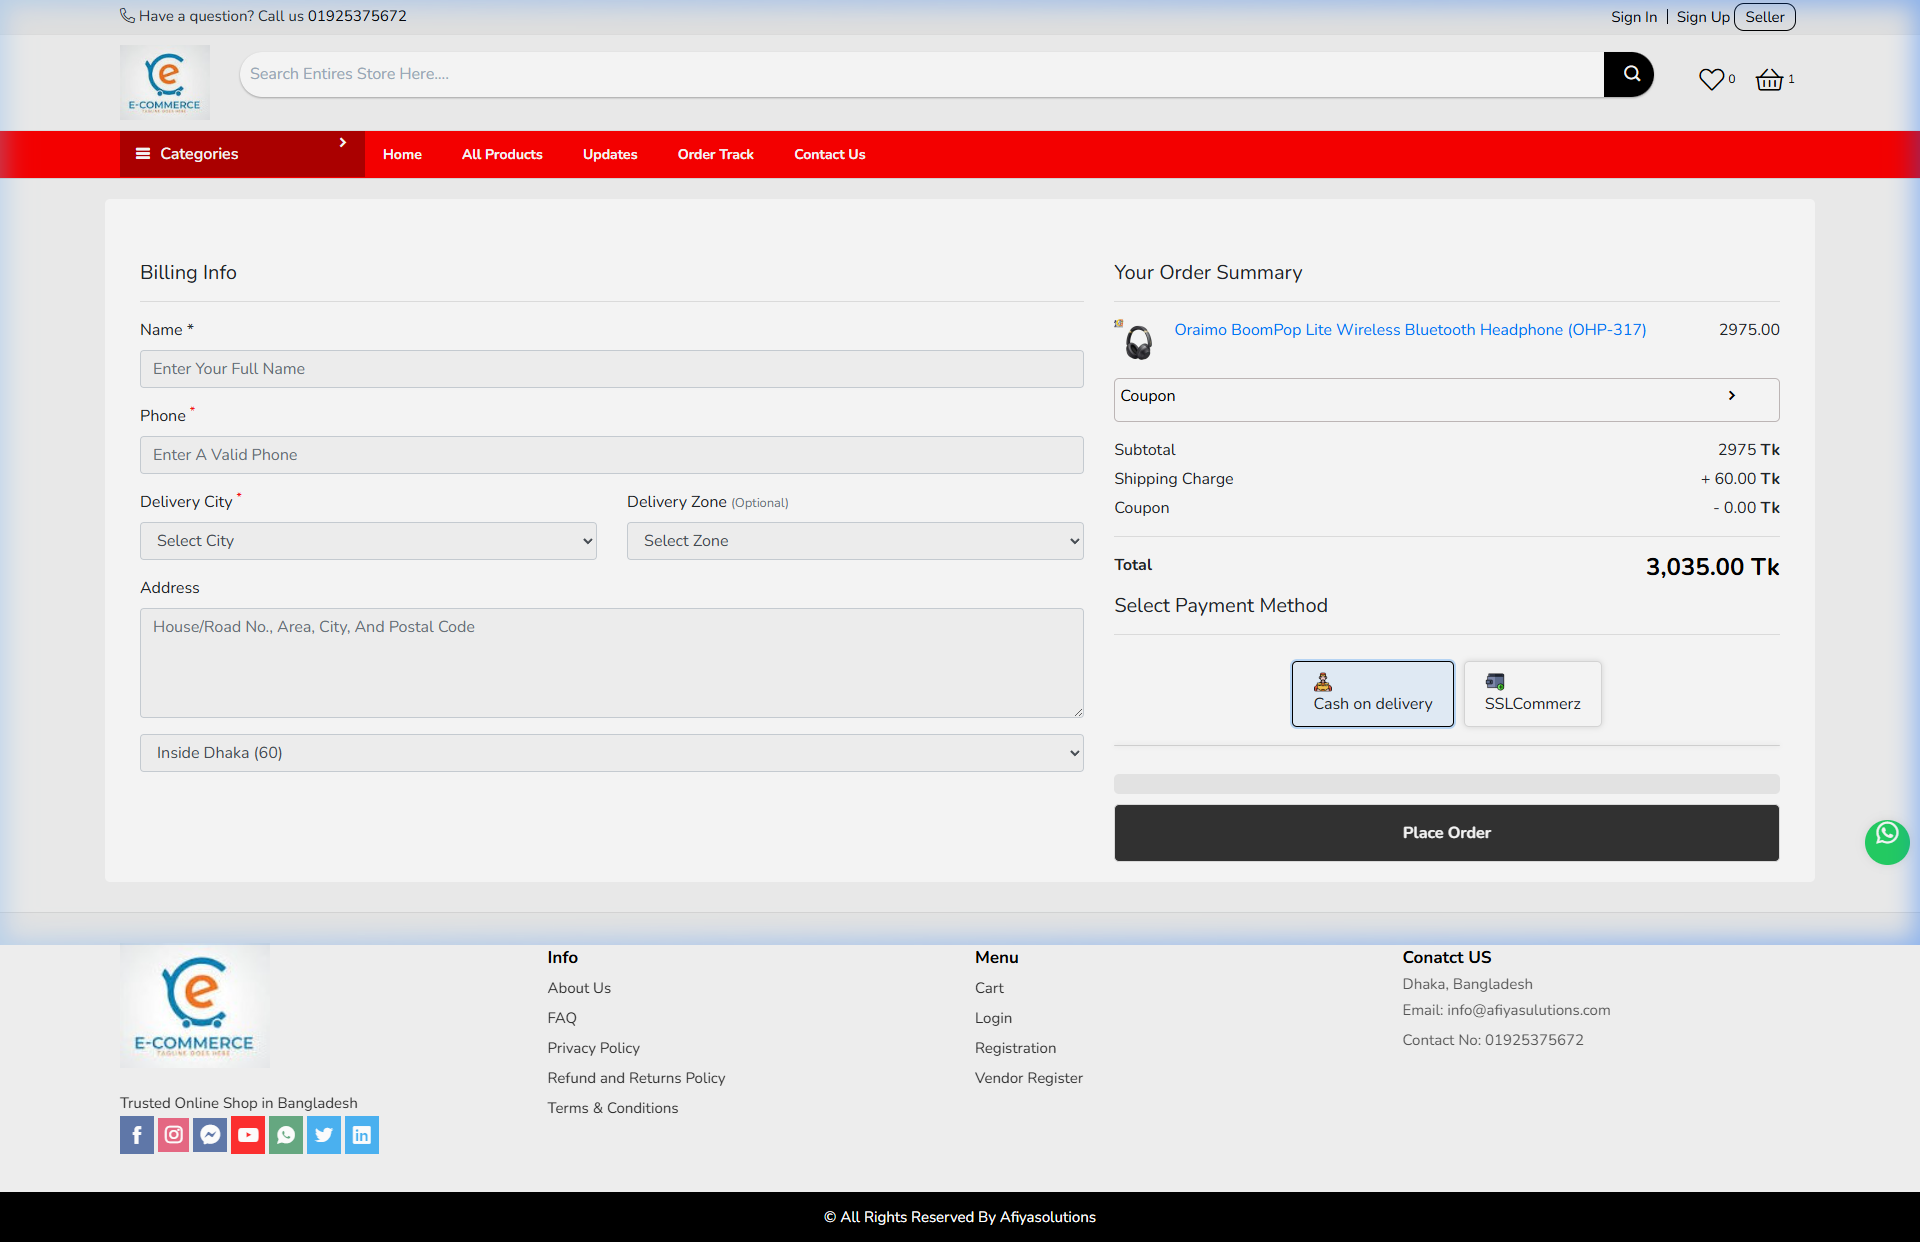Select SSLCommerz payment method
The image size is (1920, 1242).
coord(1532,693)
